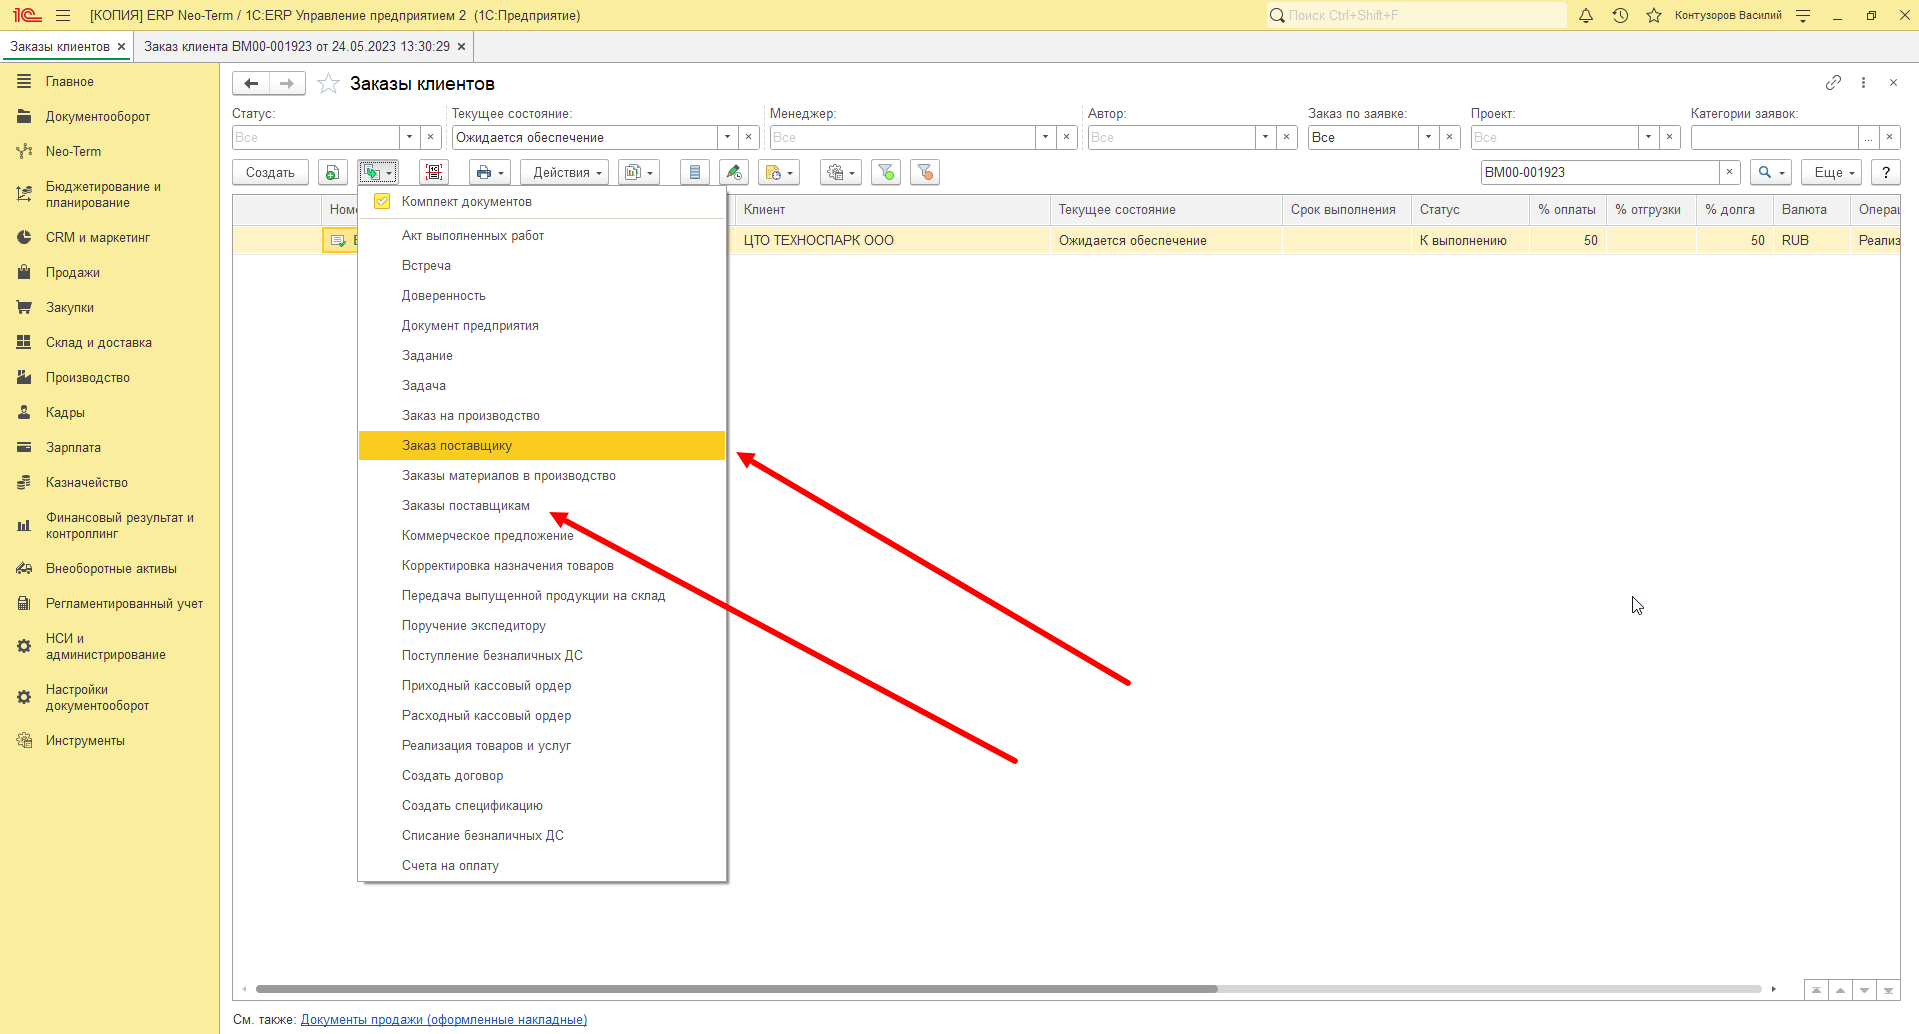Click the back navigation arrow
The height and width of the screenshot is (1034, 1919).
251,84
